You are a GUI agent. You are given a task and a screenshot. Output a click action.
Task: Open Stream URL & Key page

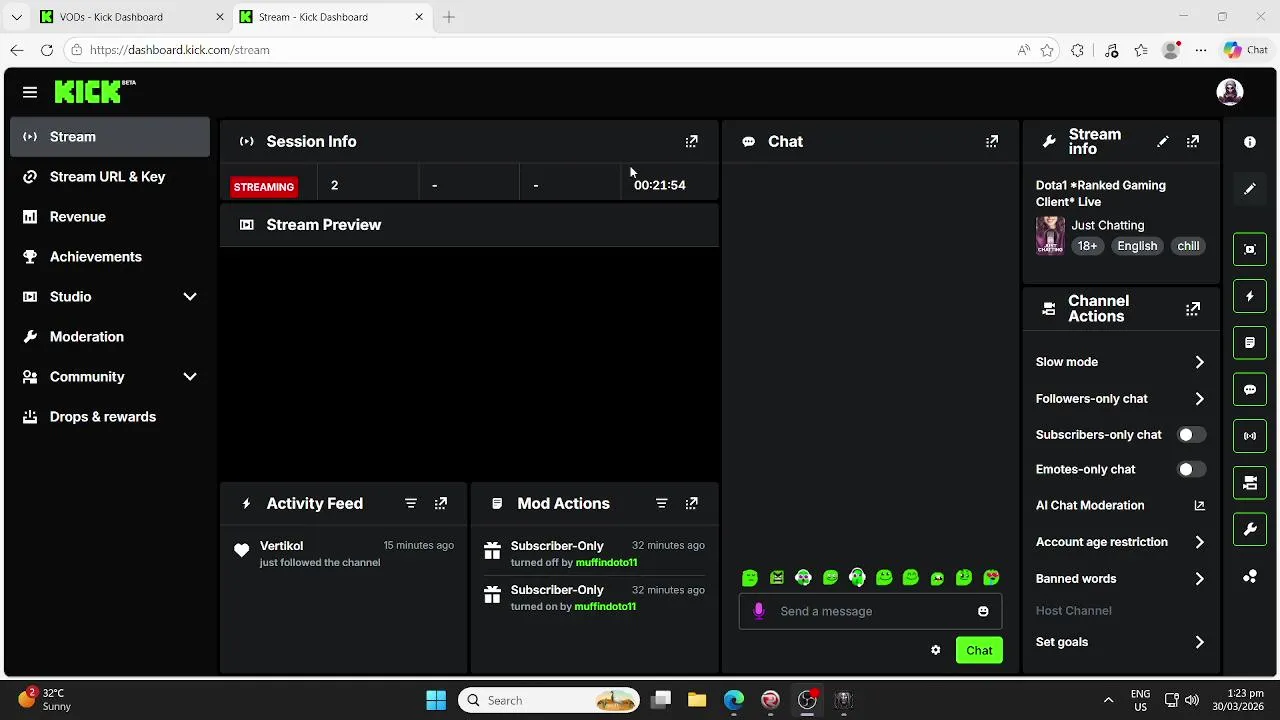tap(110, 177)
